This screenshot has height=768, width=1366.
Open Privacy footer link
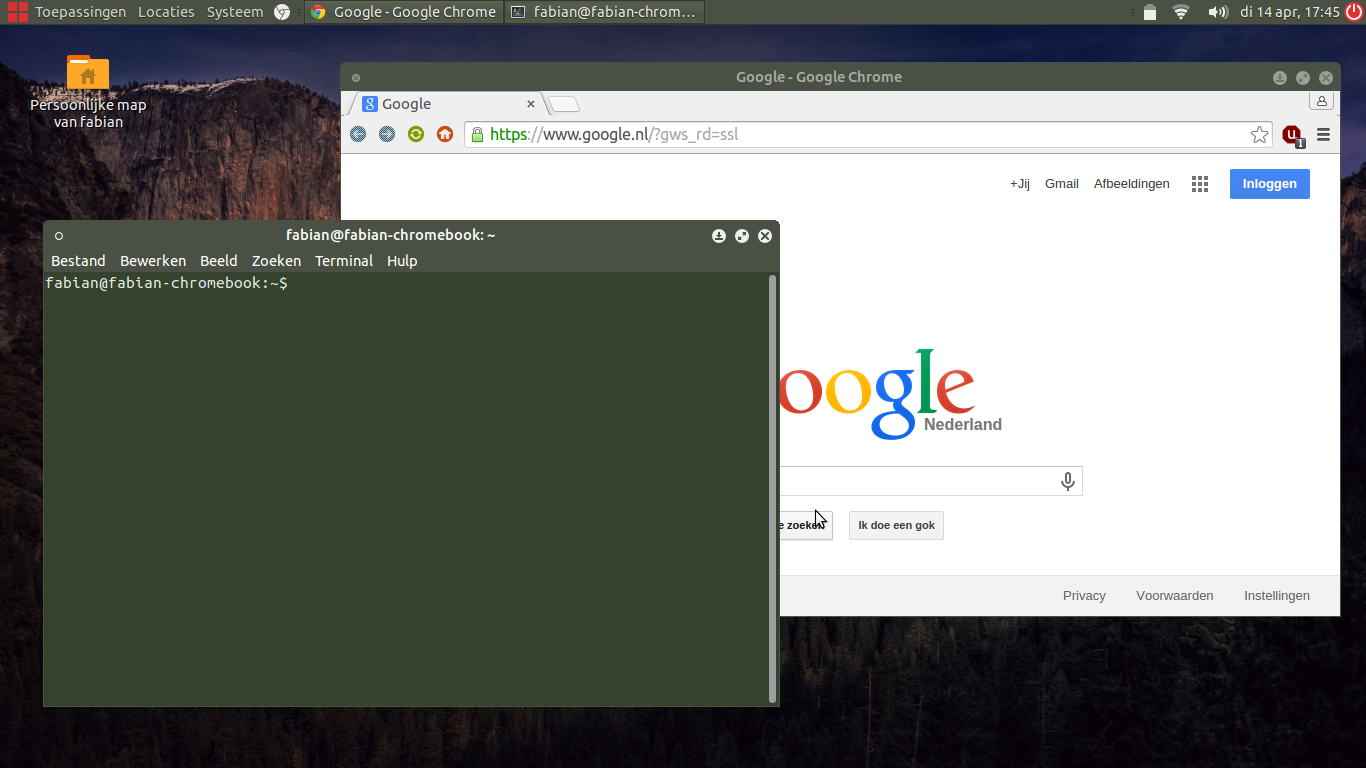pos(1084,596)
